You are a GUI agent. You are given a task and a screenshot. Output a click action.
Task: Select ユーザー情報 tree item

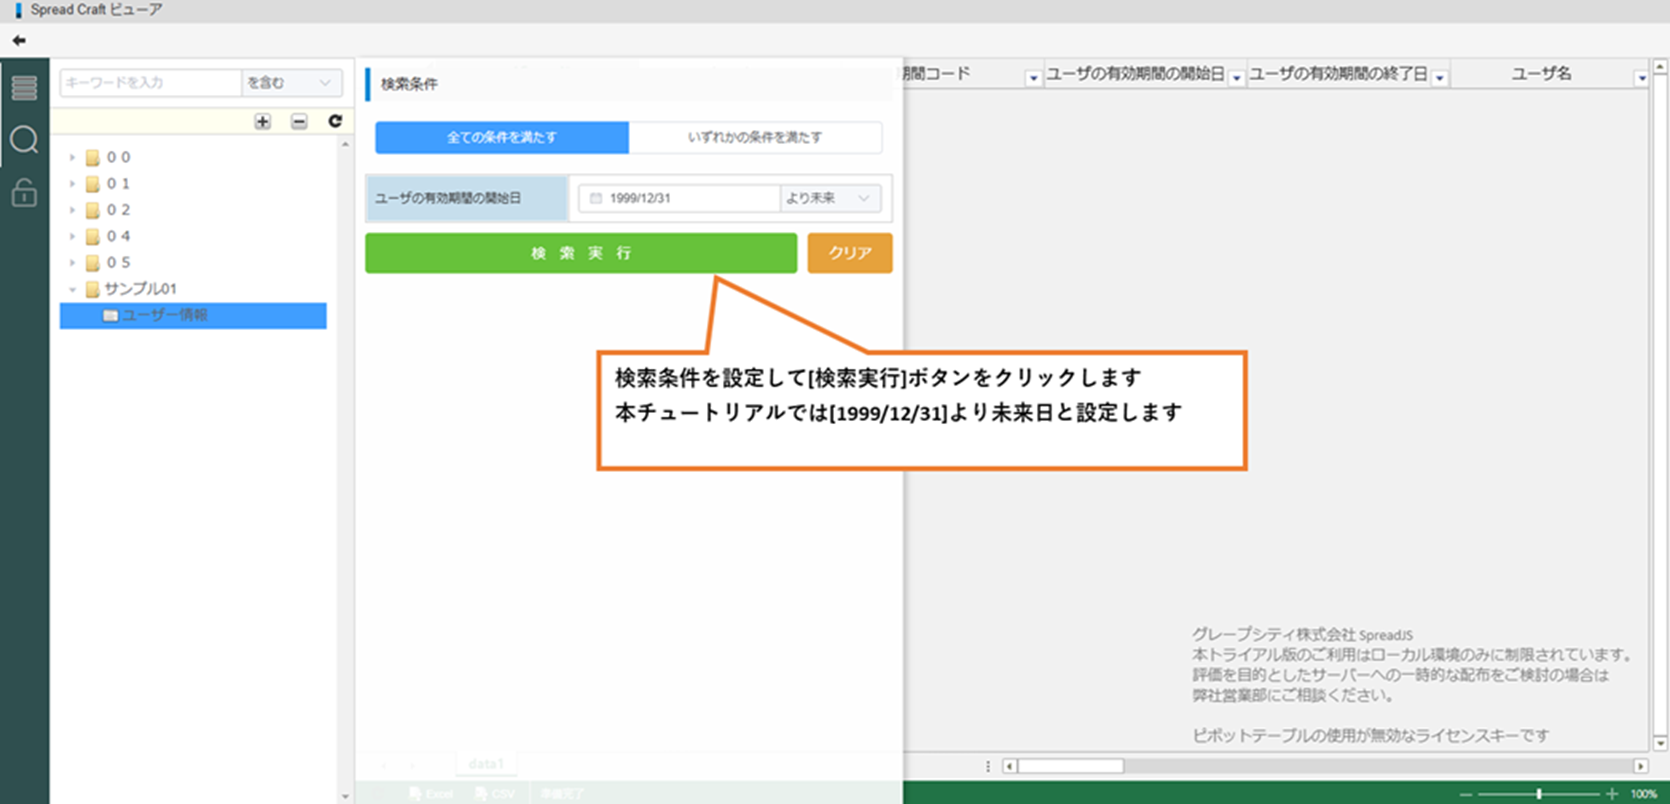tap(165, 315)
